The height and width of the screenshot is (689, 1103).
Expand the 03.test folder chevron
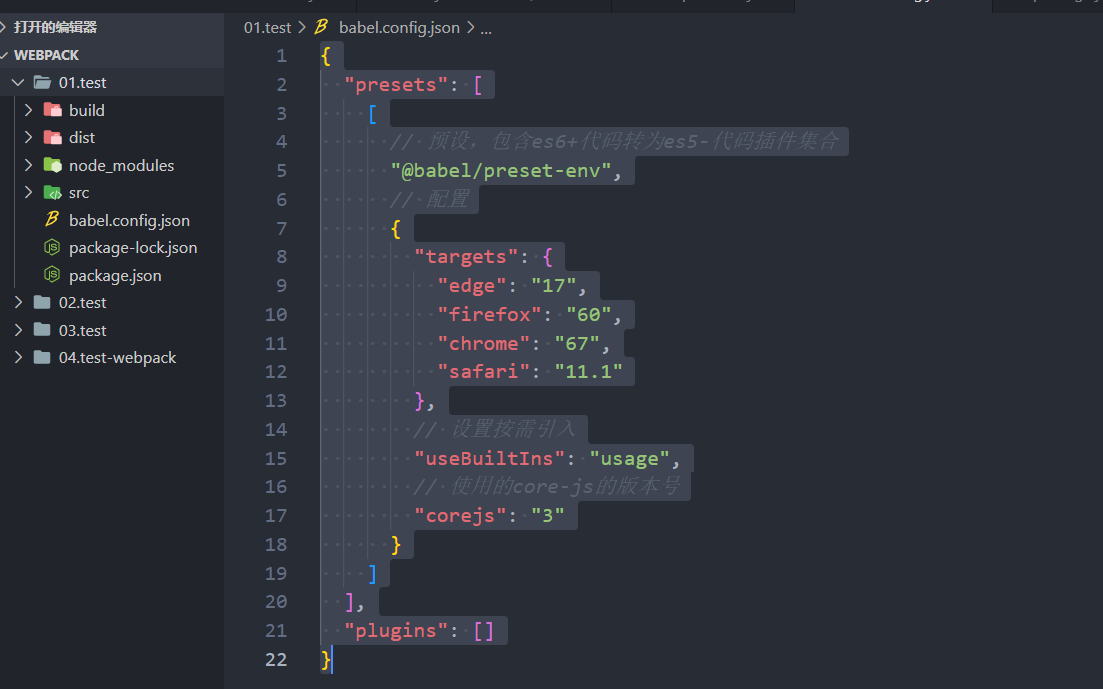click(18, 329)
